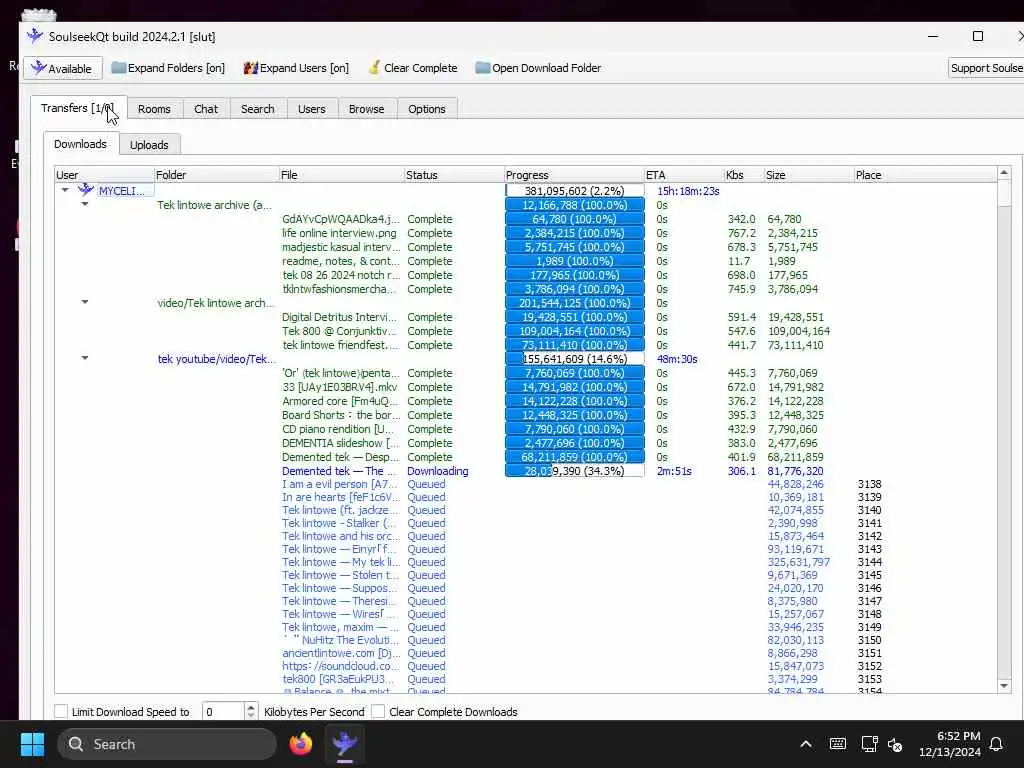Screen dimensions: 1024x768
Task: Select the I am a evil person file
Action: click(340, 484)
